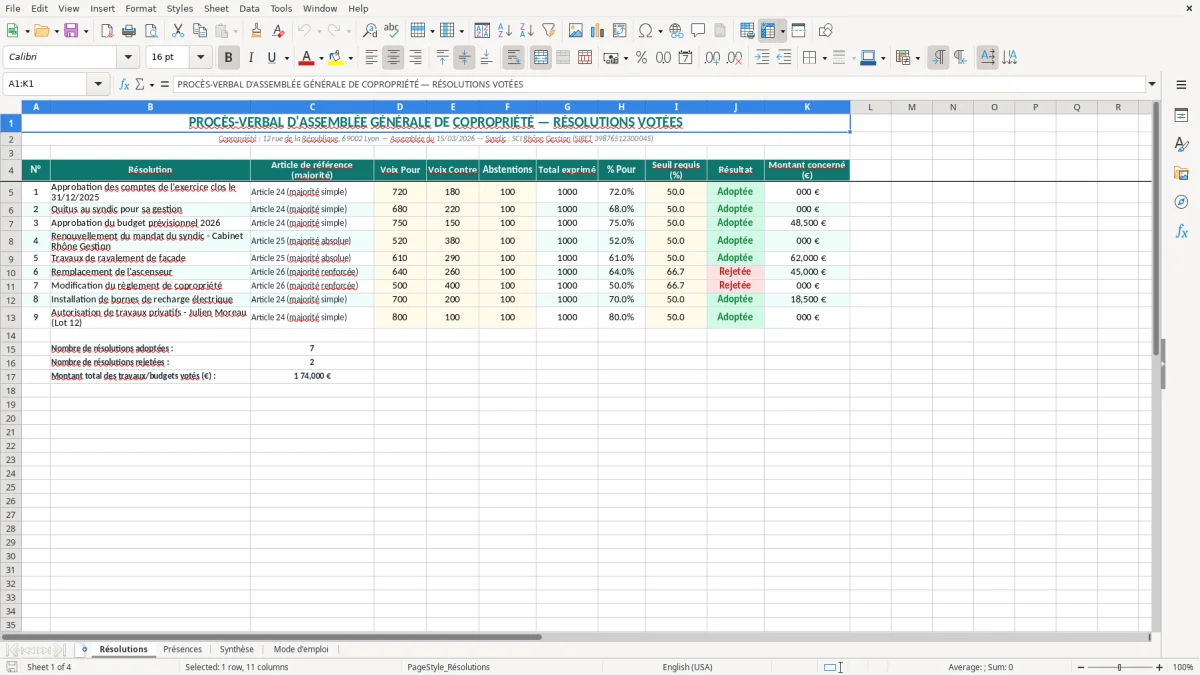
Task: Open the Save button dropdown arrow
Action: pyautogui.click(x=85, y=31)
